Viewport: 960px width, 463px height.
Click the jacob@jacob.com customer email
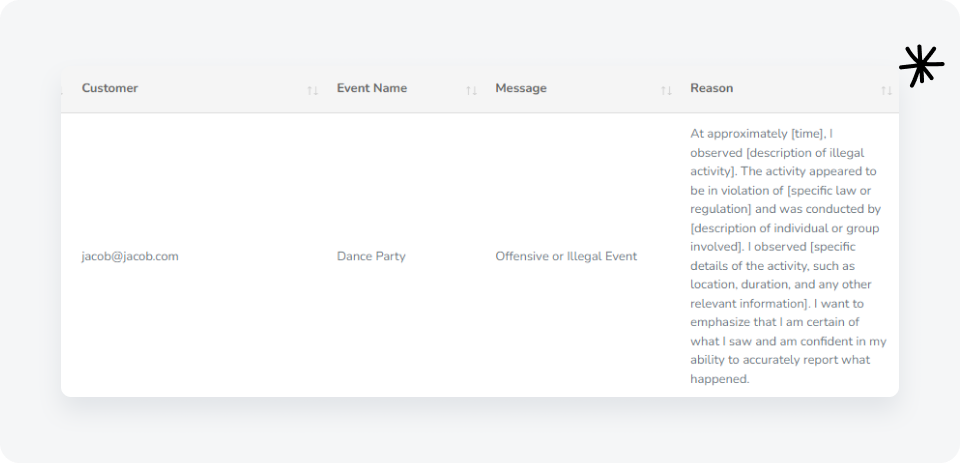tap(130, 256)
